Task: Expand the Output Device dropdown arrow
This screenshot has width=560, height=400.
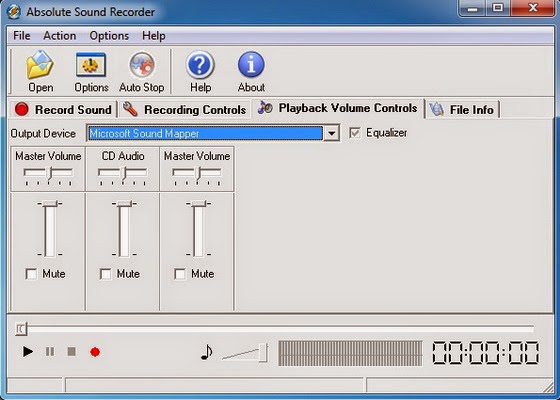Action: click(331, 134)
